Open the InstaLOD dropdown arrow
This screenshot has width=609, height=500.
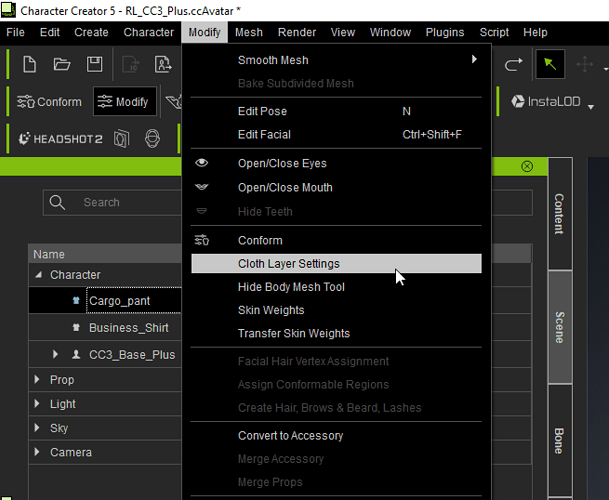591,107
